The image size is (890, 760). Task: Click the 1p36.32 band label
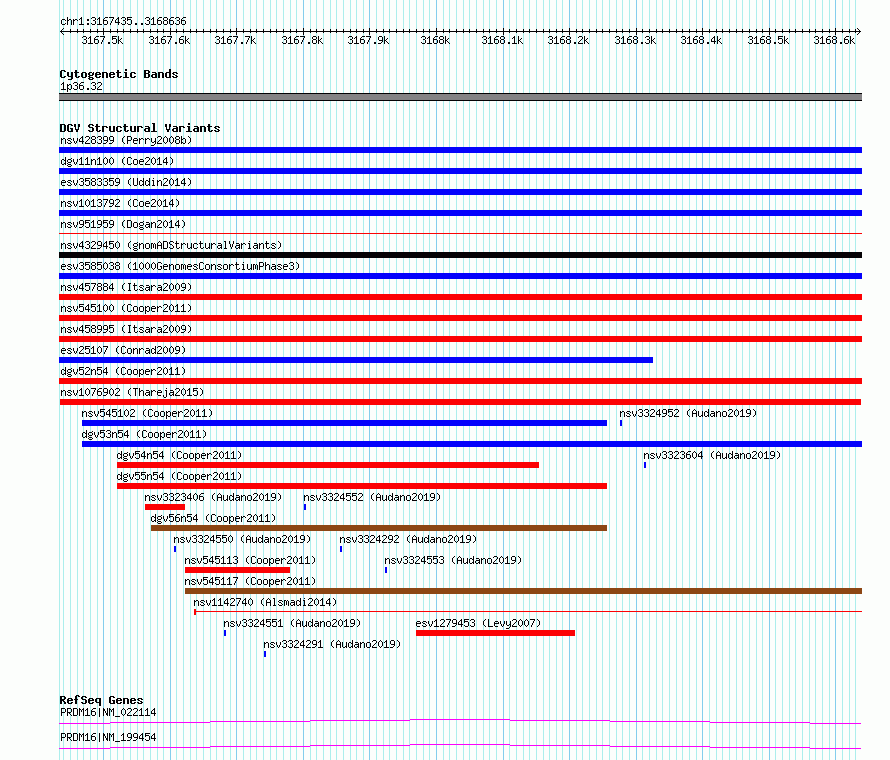pyautogui.click(x=81, y=86)
